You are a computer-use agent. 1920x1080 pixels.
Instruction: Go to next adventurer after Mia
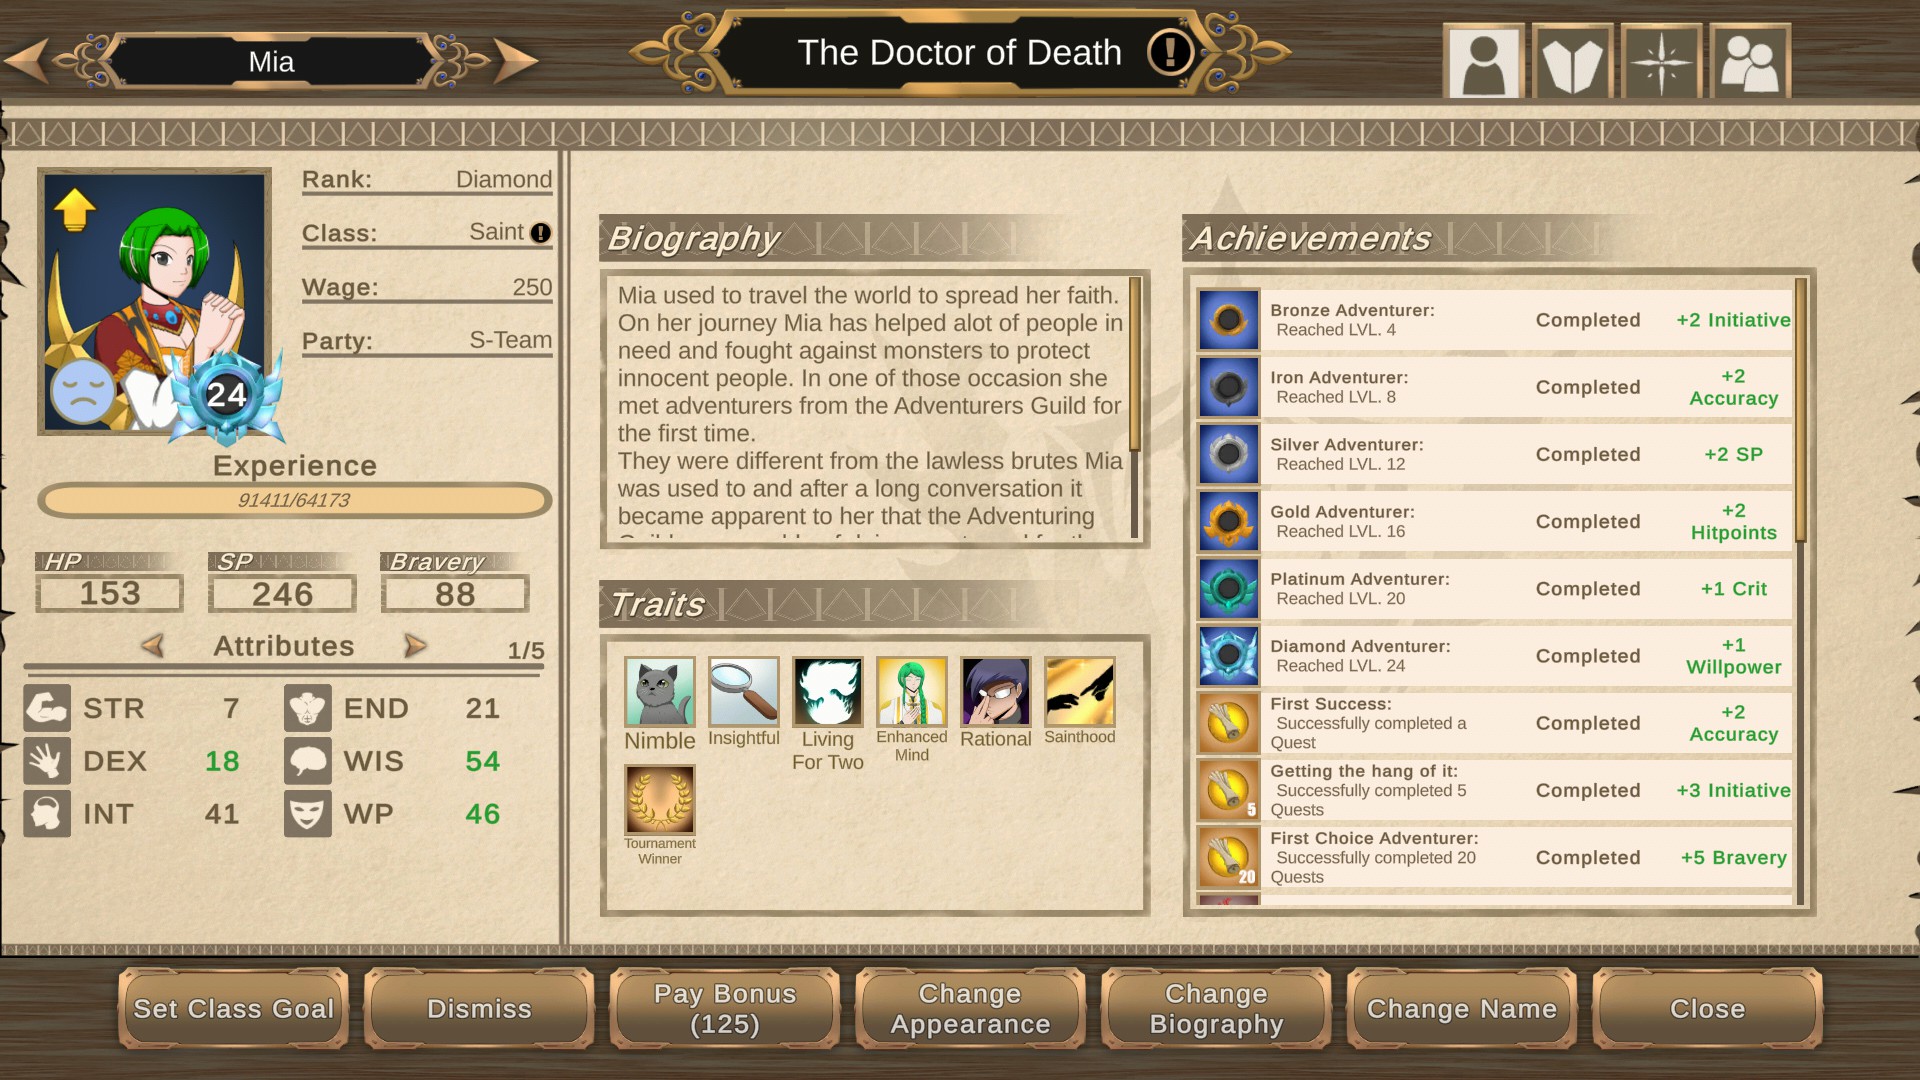pyautogui.click(x=516, y=61)
